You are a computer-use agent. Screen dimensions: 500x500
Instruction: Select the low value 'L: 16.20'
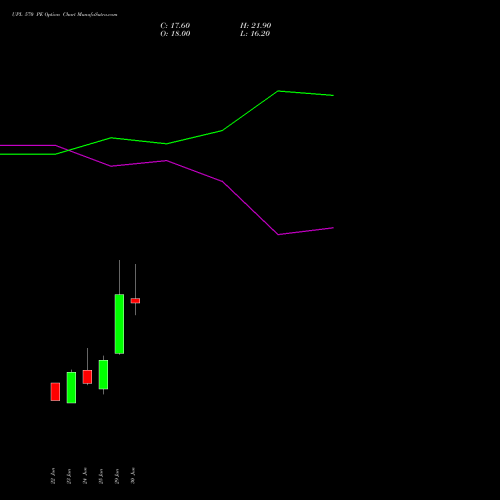tap(255, 33)
